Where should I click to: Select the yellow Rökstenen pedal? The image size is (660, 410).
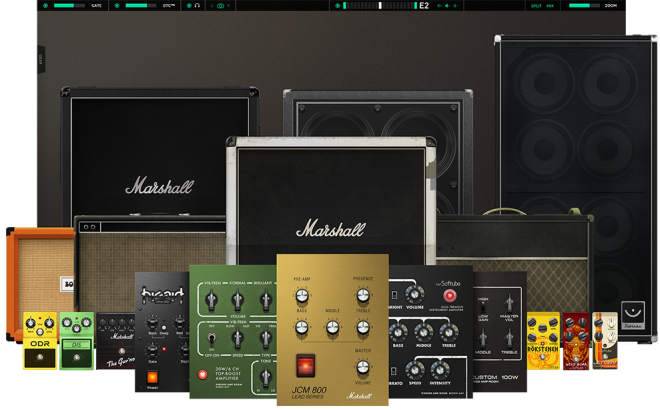point(543,341)
